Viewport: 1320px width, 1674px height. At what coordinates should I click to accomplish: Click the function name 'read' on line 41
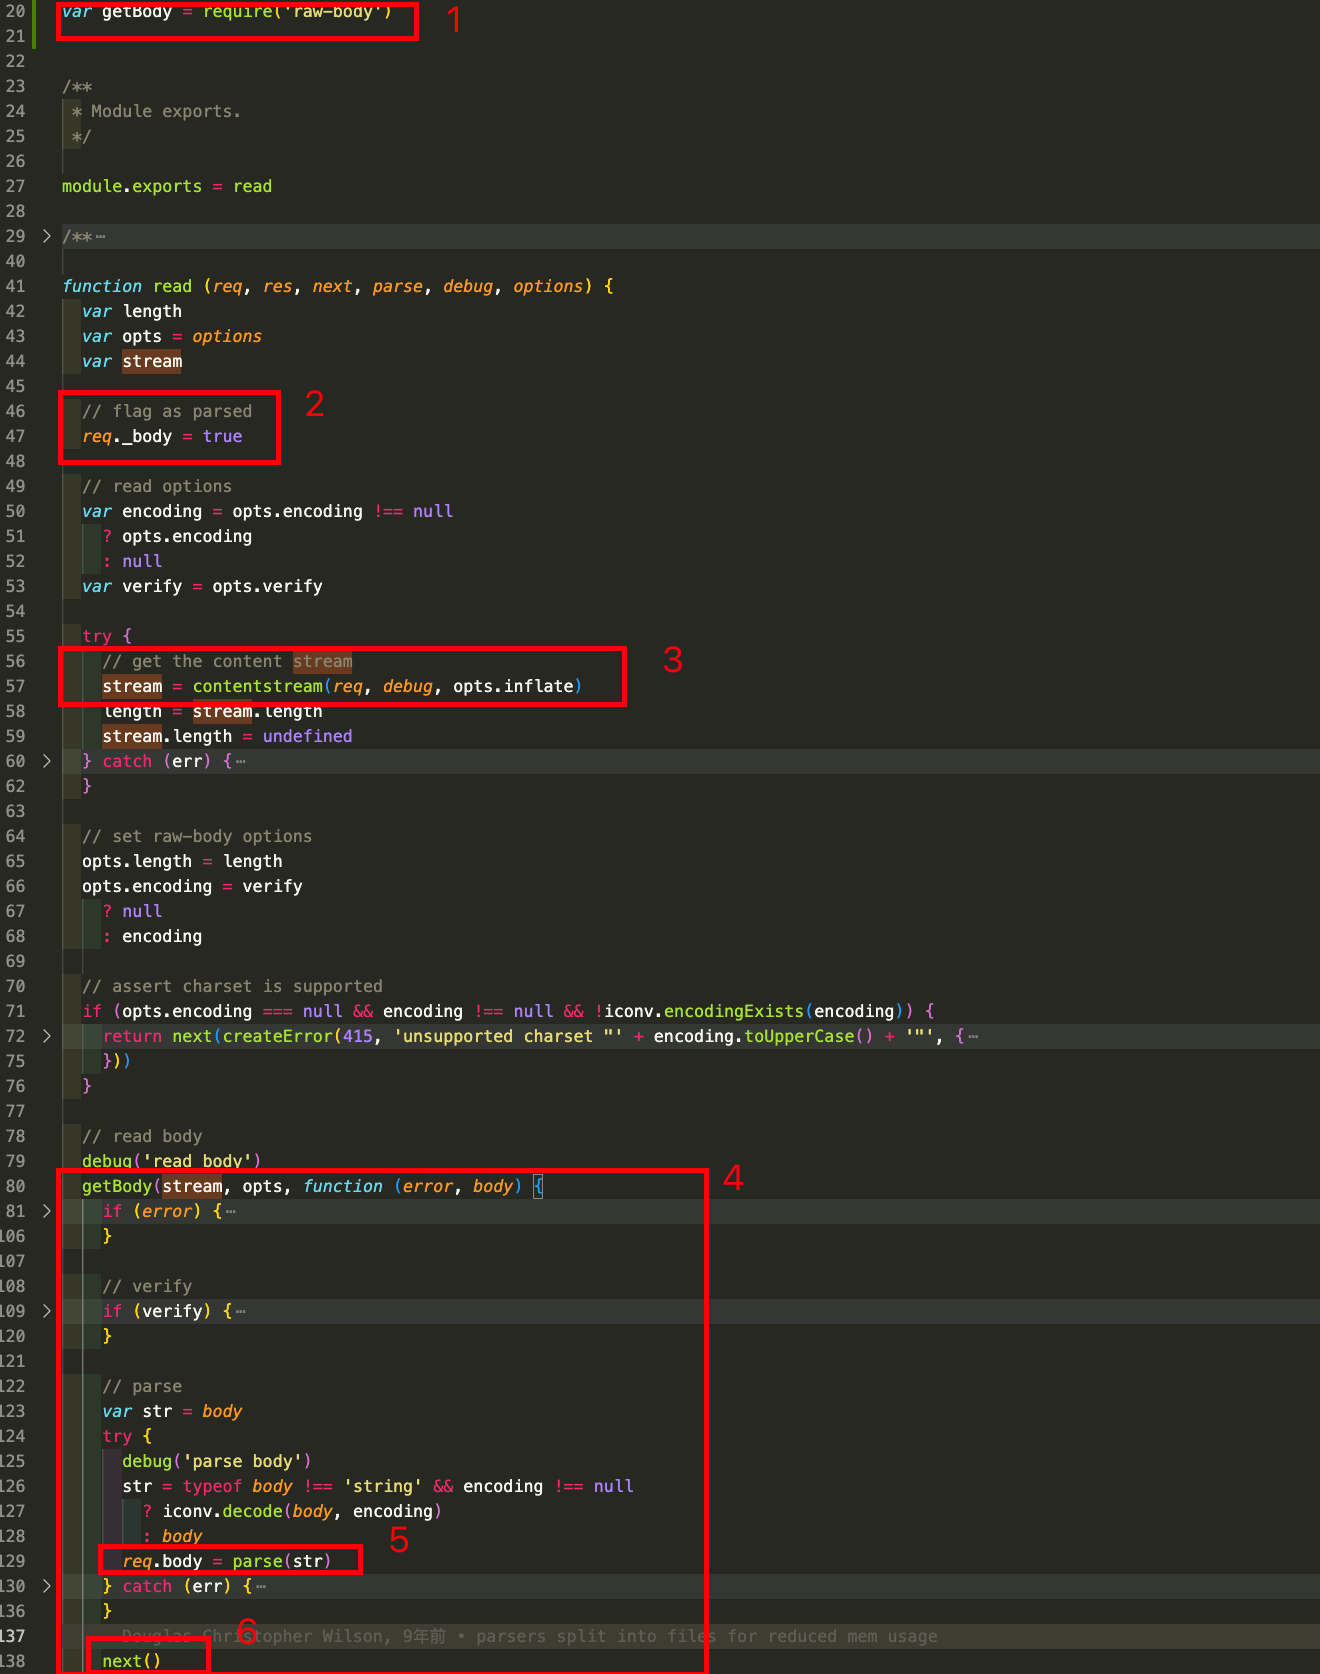(172, 286)
